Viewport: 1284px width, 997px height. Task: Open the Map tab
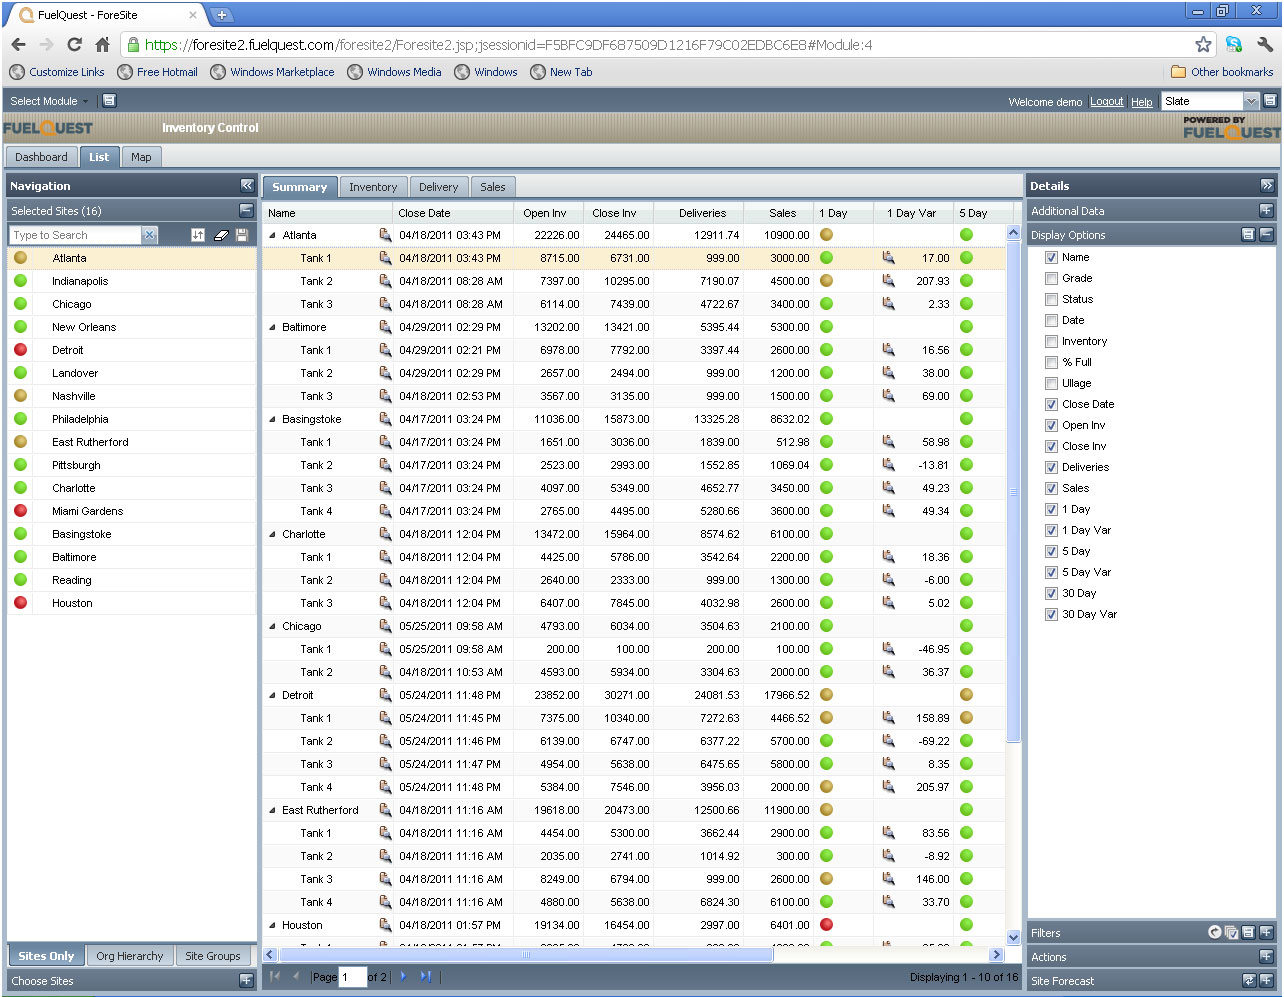tap(141, 157)
